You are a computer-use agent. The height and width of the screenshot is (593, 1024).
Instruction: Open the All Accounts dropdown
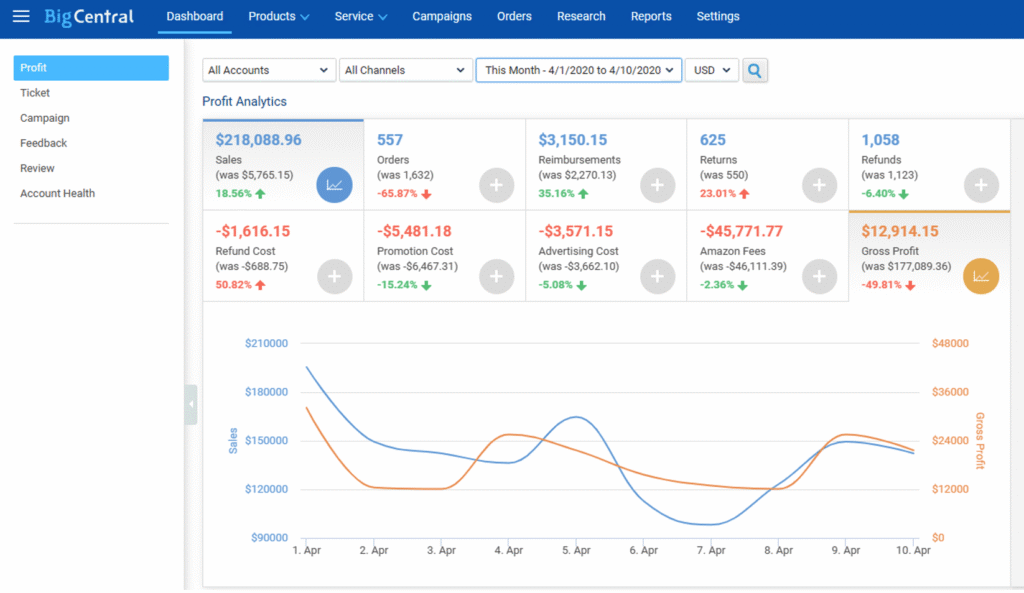click(268, 70)
